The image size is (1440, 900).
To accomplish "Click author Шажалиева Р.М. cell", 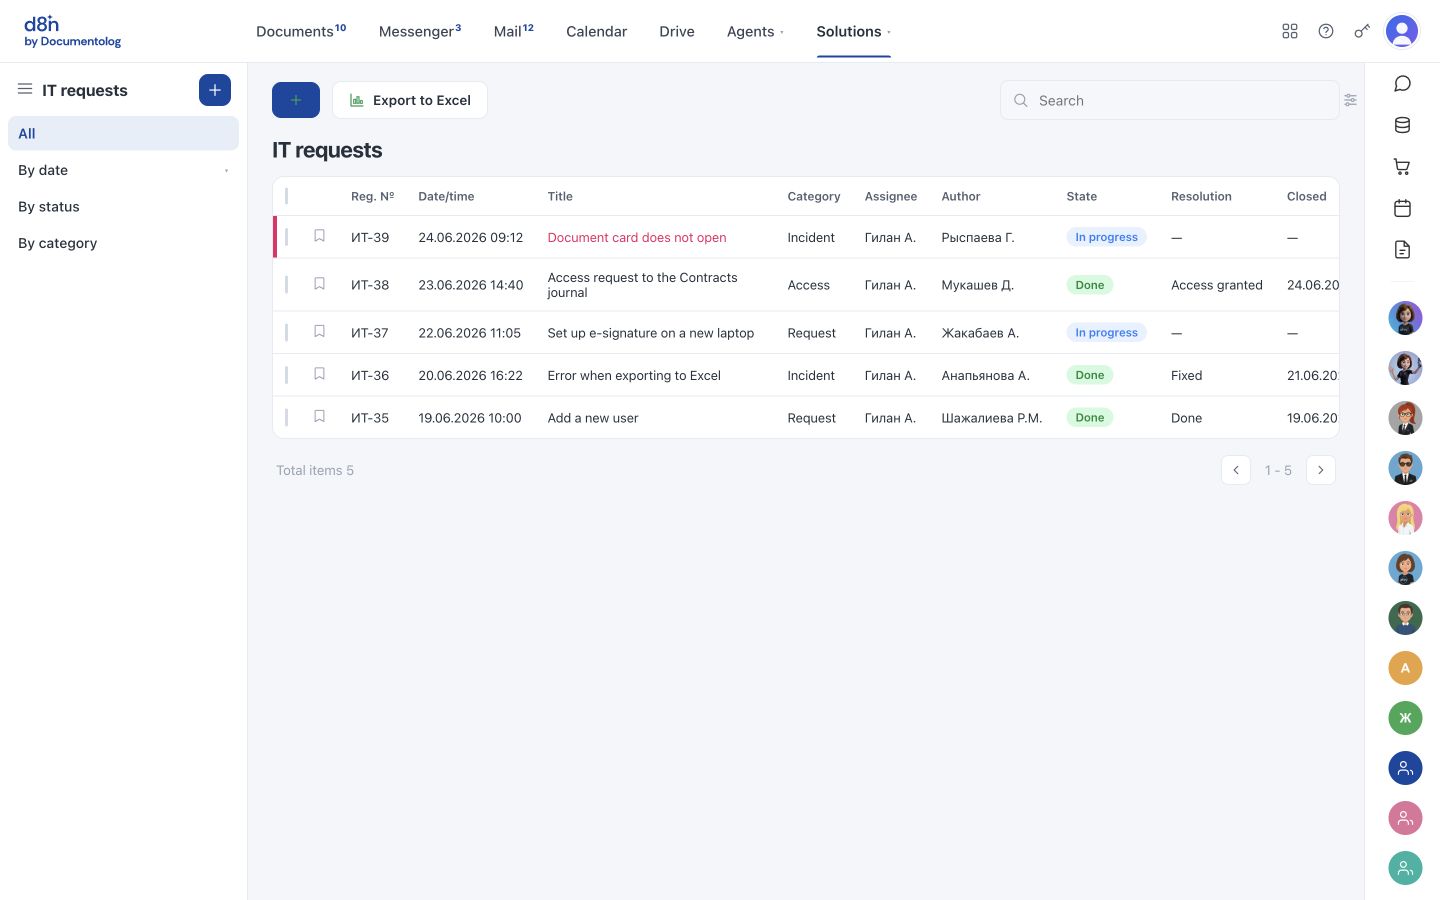I will click(x=992, y=418).
